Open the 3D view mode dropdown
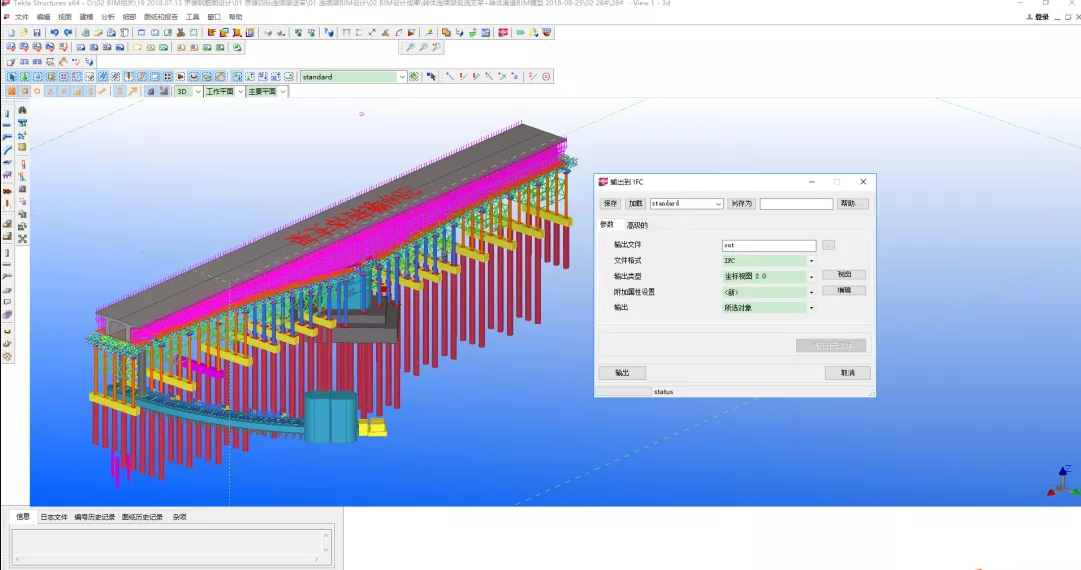1081x570 pixels. click(198, 91)
